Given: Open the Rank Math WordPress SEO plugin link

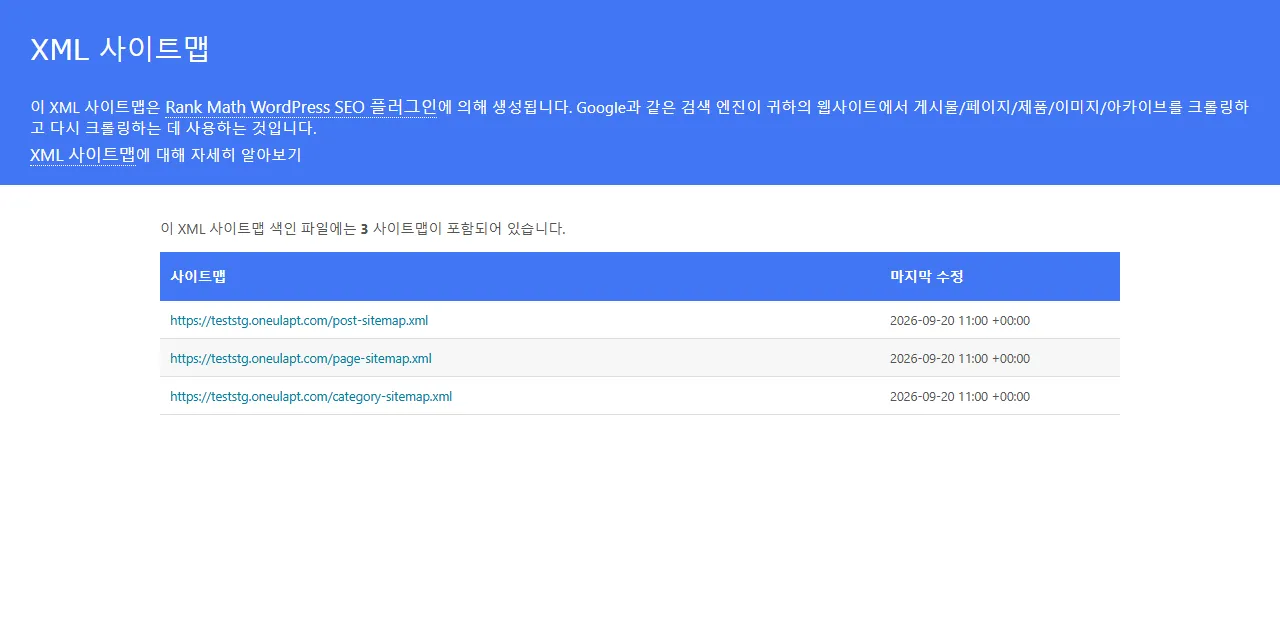Looking at the screenshot, I should [x=301, y=107].
